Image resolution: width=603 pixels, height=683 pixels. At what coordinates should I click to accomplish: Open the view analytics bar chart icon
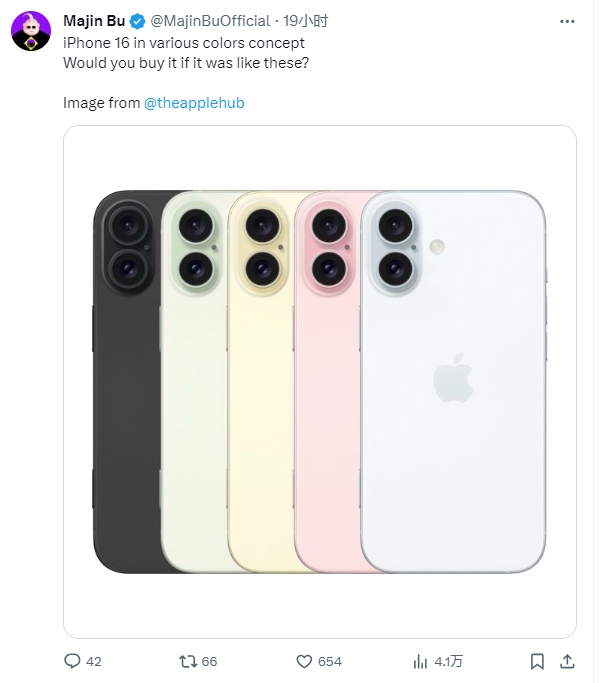[x=421, y=661]
